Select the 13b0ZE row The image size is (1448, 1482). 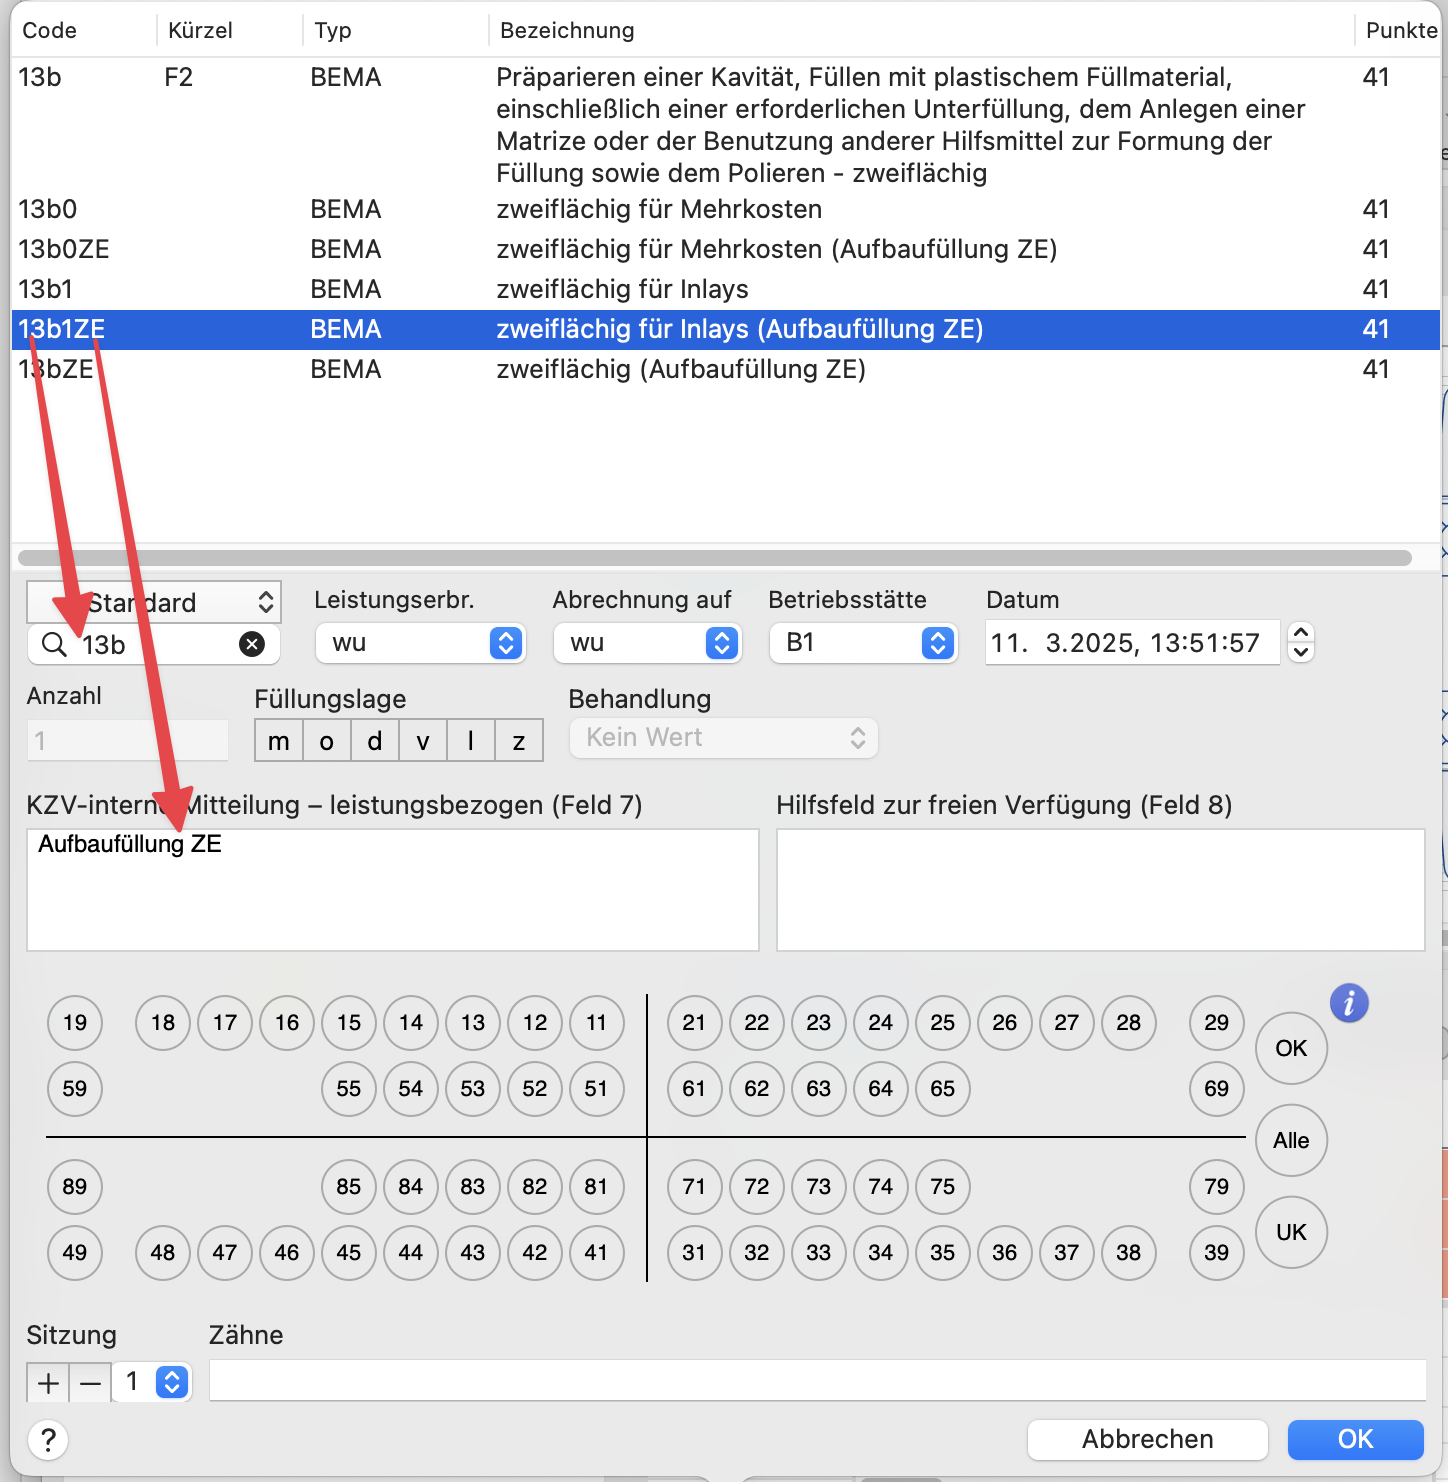tap(725, 249)
